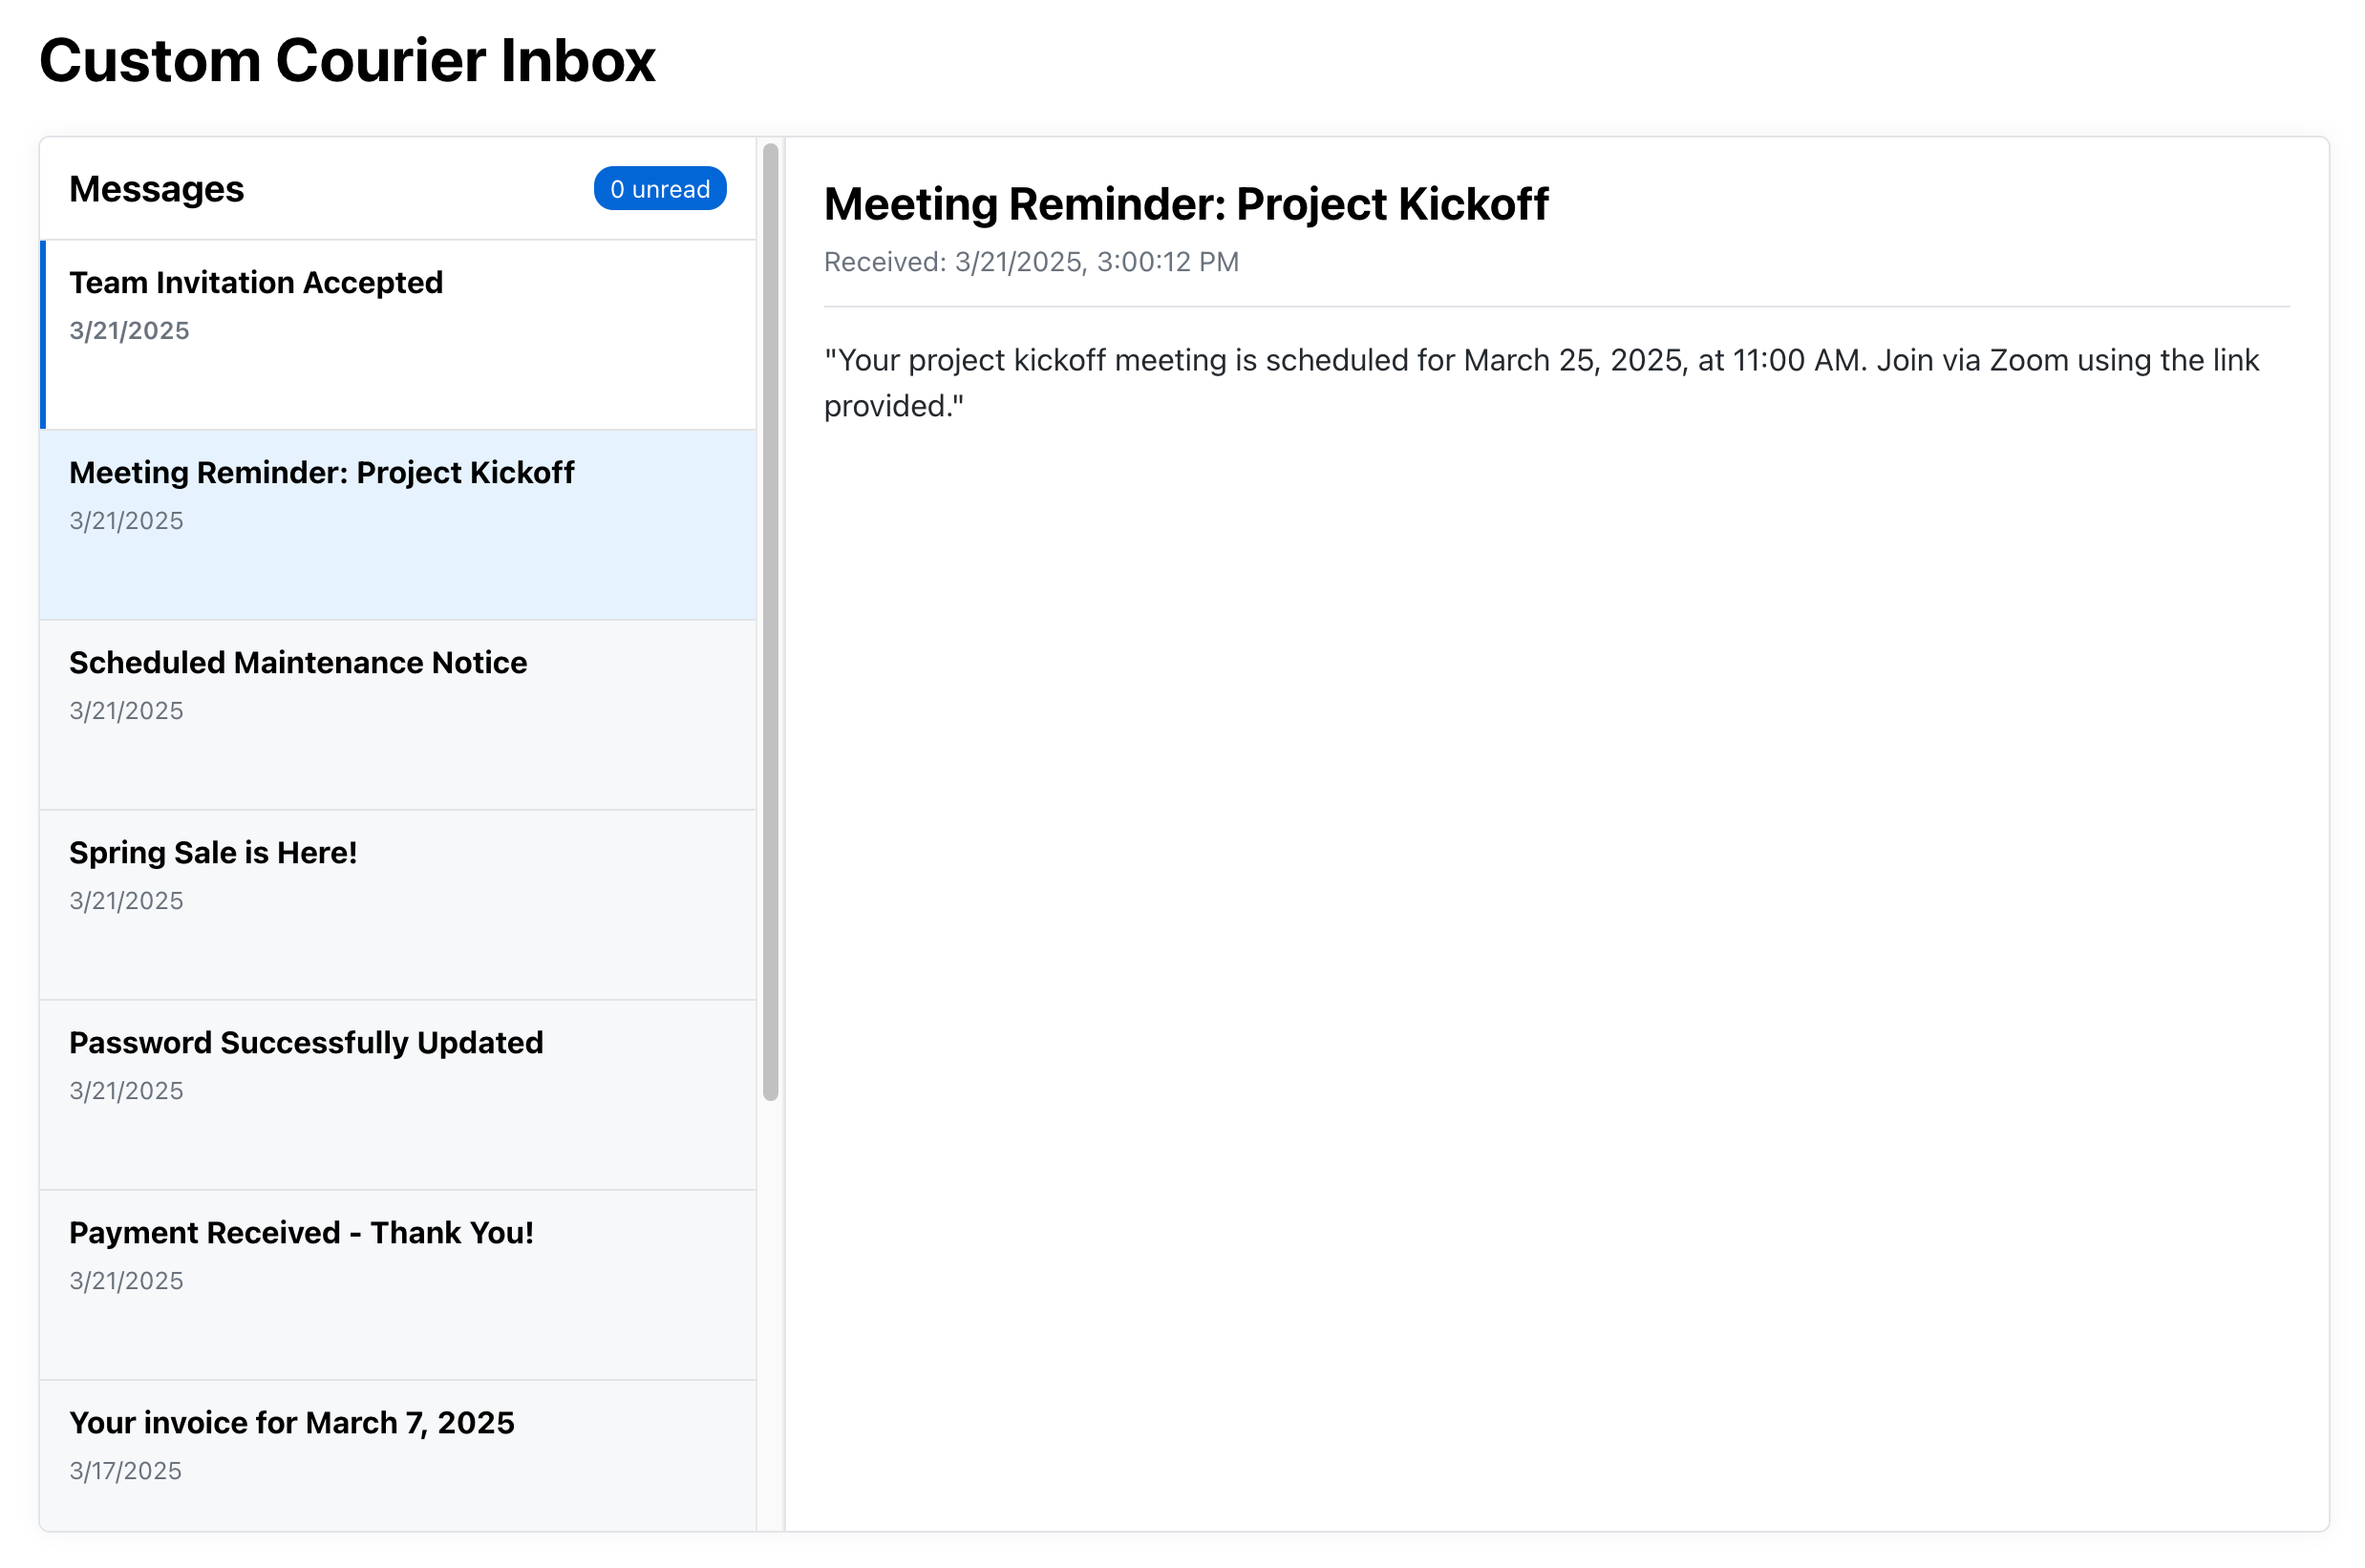Click the Custom Courier Inbox title
The width and height of the screenshot is (2365, 1568).
tap(347, 60)
